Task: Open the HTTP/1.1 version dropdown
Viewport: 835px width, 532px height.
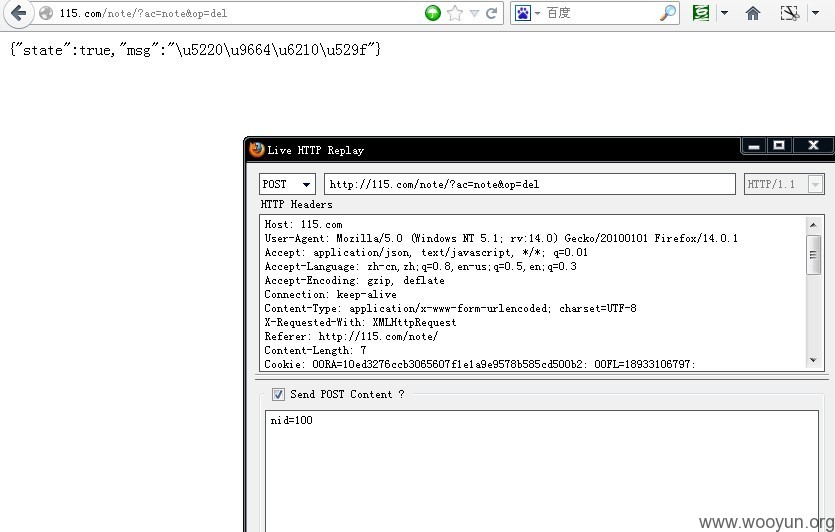Action: pyautogui.click(x=784, y=184)
